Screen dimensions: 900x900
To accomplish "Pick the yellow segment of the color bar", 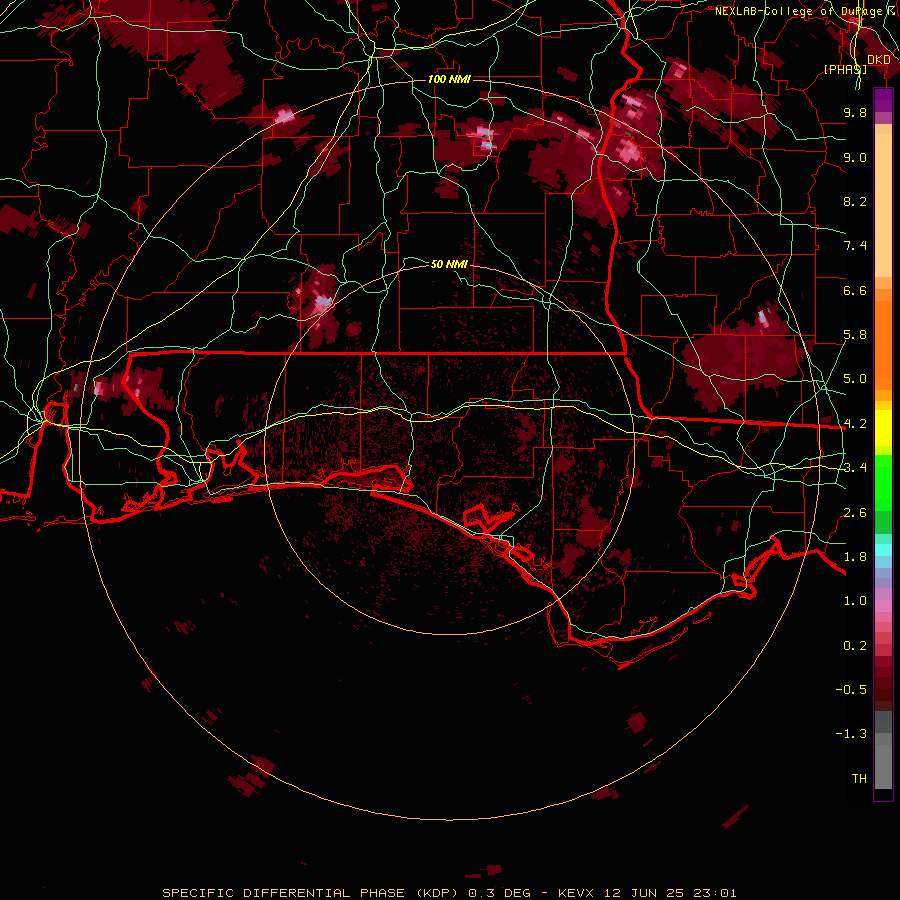I will coord(883,428).
